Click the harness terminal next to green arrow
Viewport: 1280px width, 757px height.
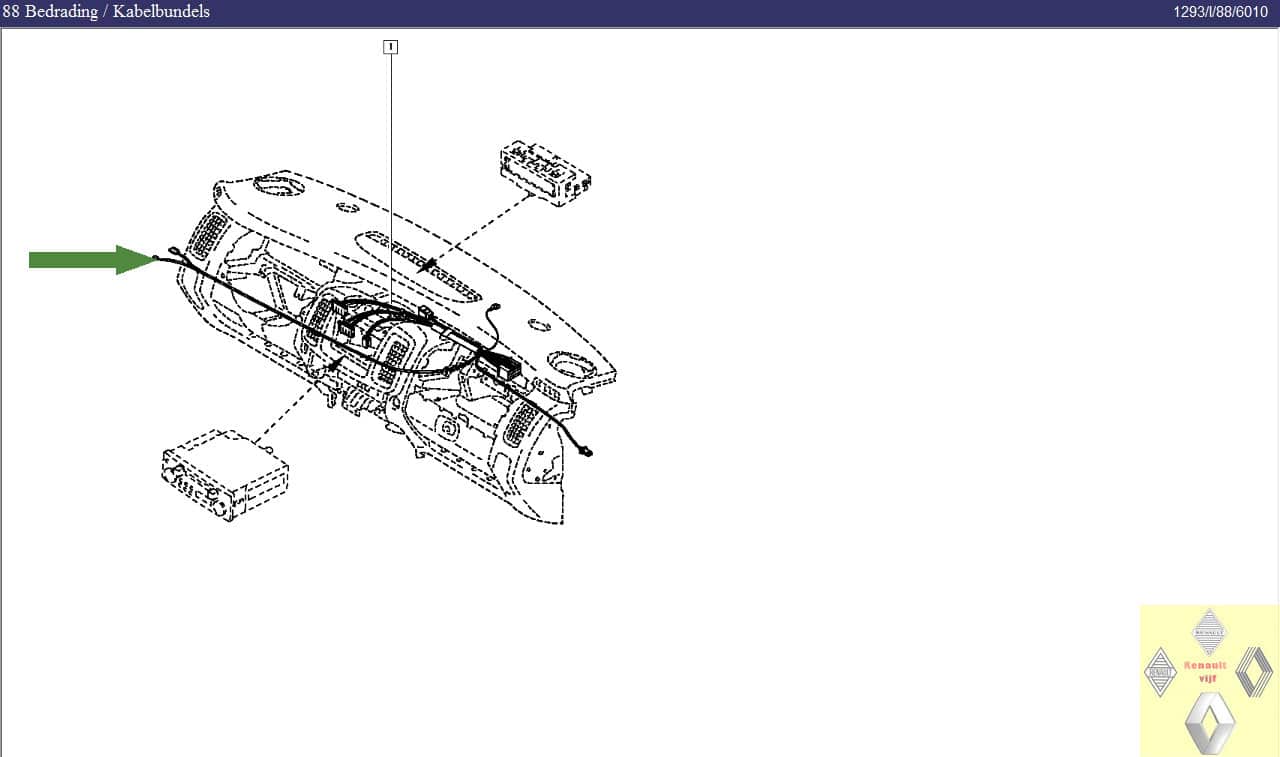tap(157, 261)
